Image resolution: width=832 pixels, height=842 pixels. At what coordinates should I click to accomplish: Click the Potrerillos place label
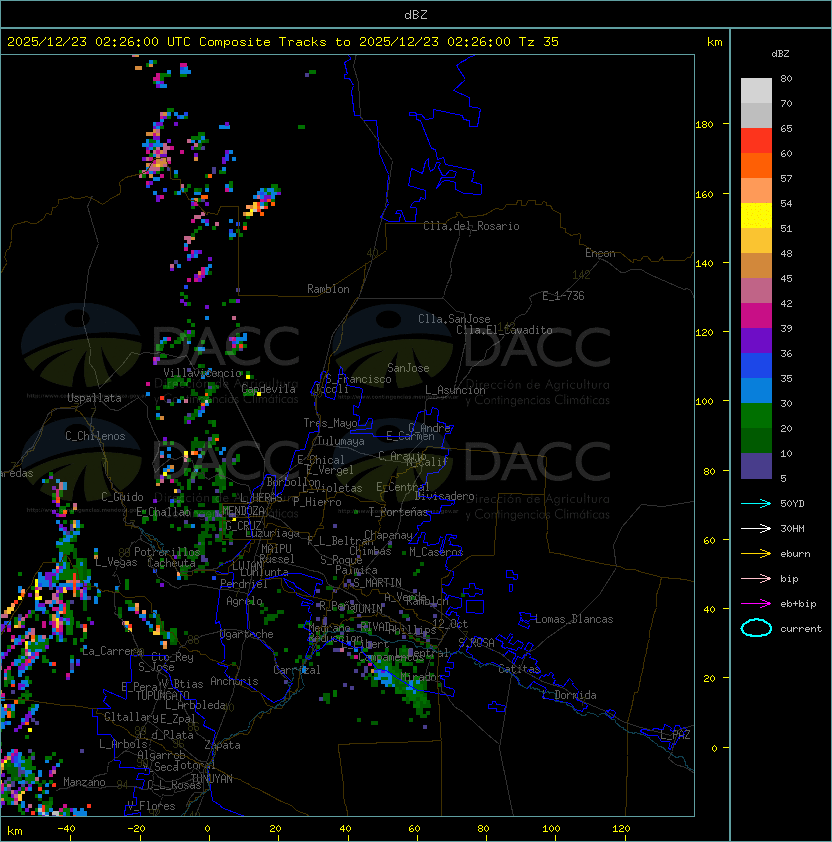coord(167,552)
